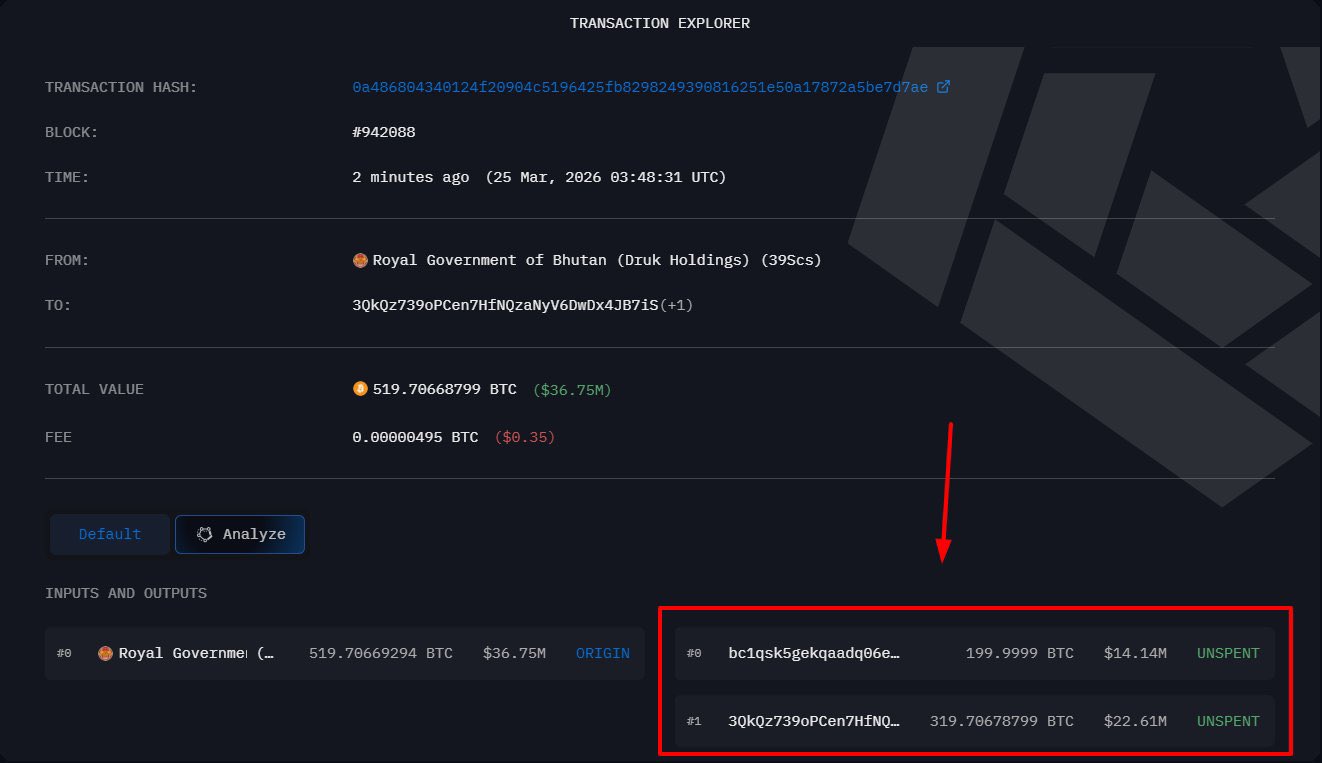Switch to the Default tab
Viewport: 1322px width, 763px height.
[110, 534]
